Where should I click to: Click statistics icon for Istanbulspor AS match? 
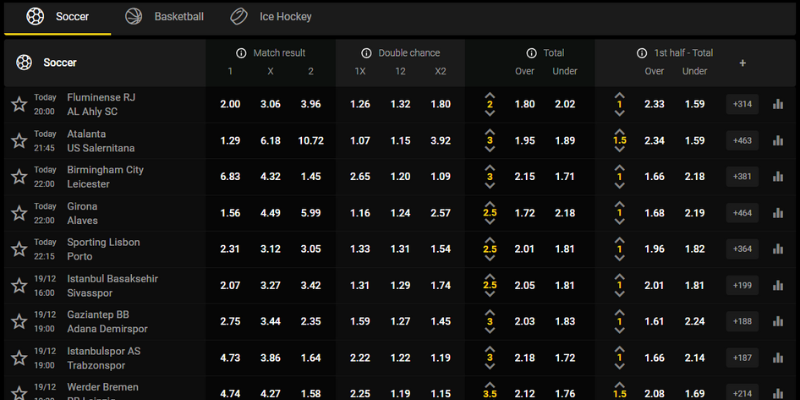coord(778,357)
